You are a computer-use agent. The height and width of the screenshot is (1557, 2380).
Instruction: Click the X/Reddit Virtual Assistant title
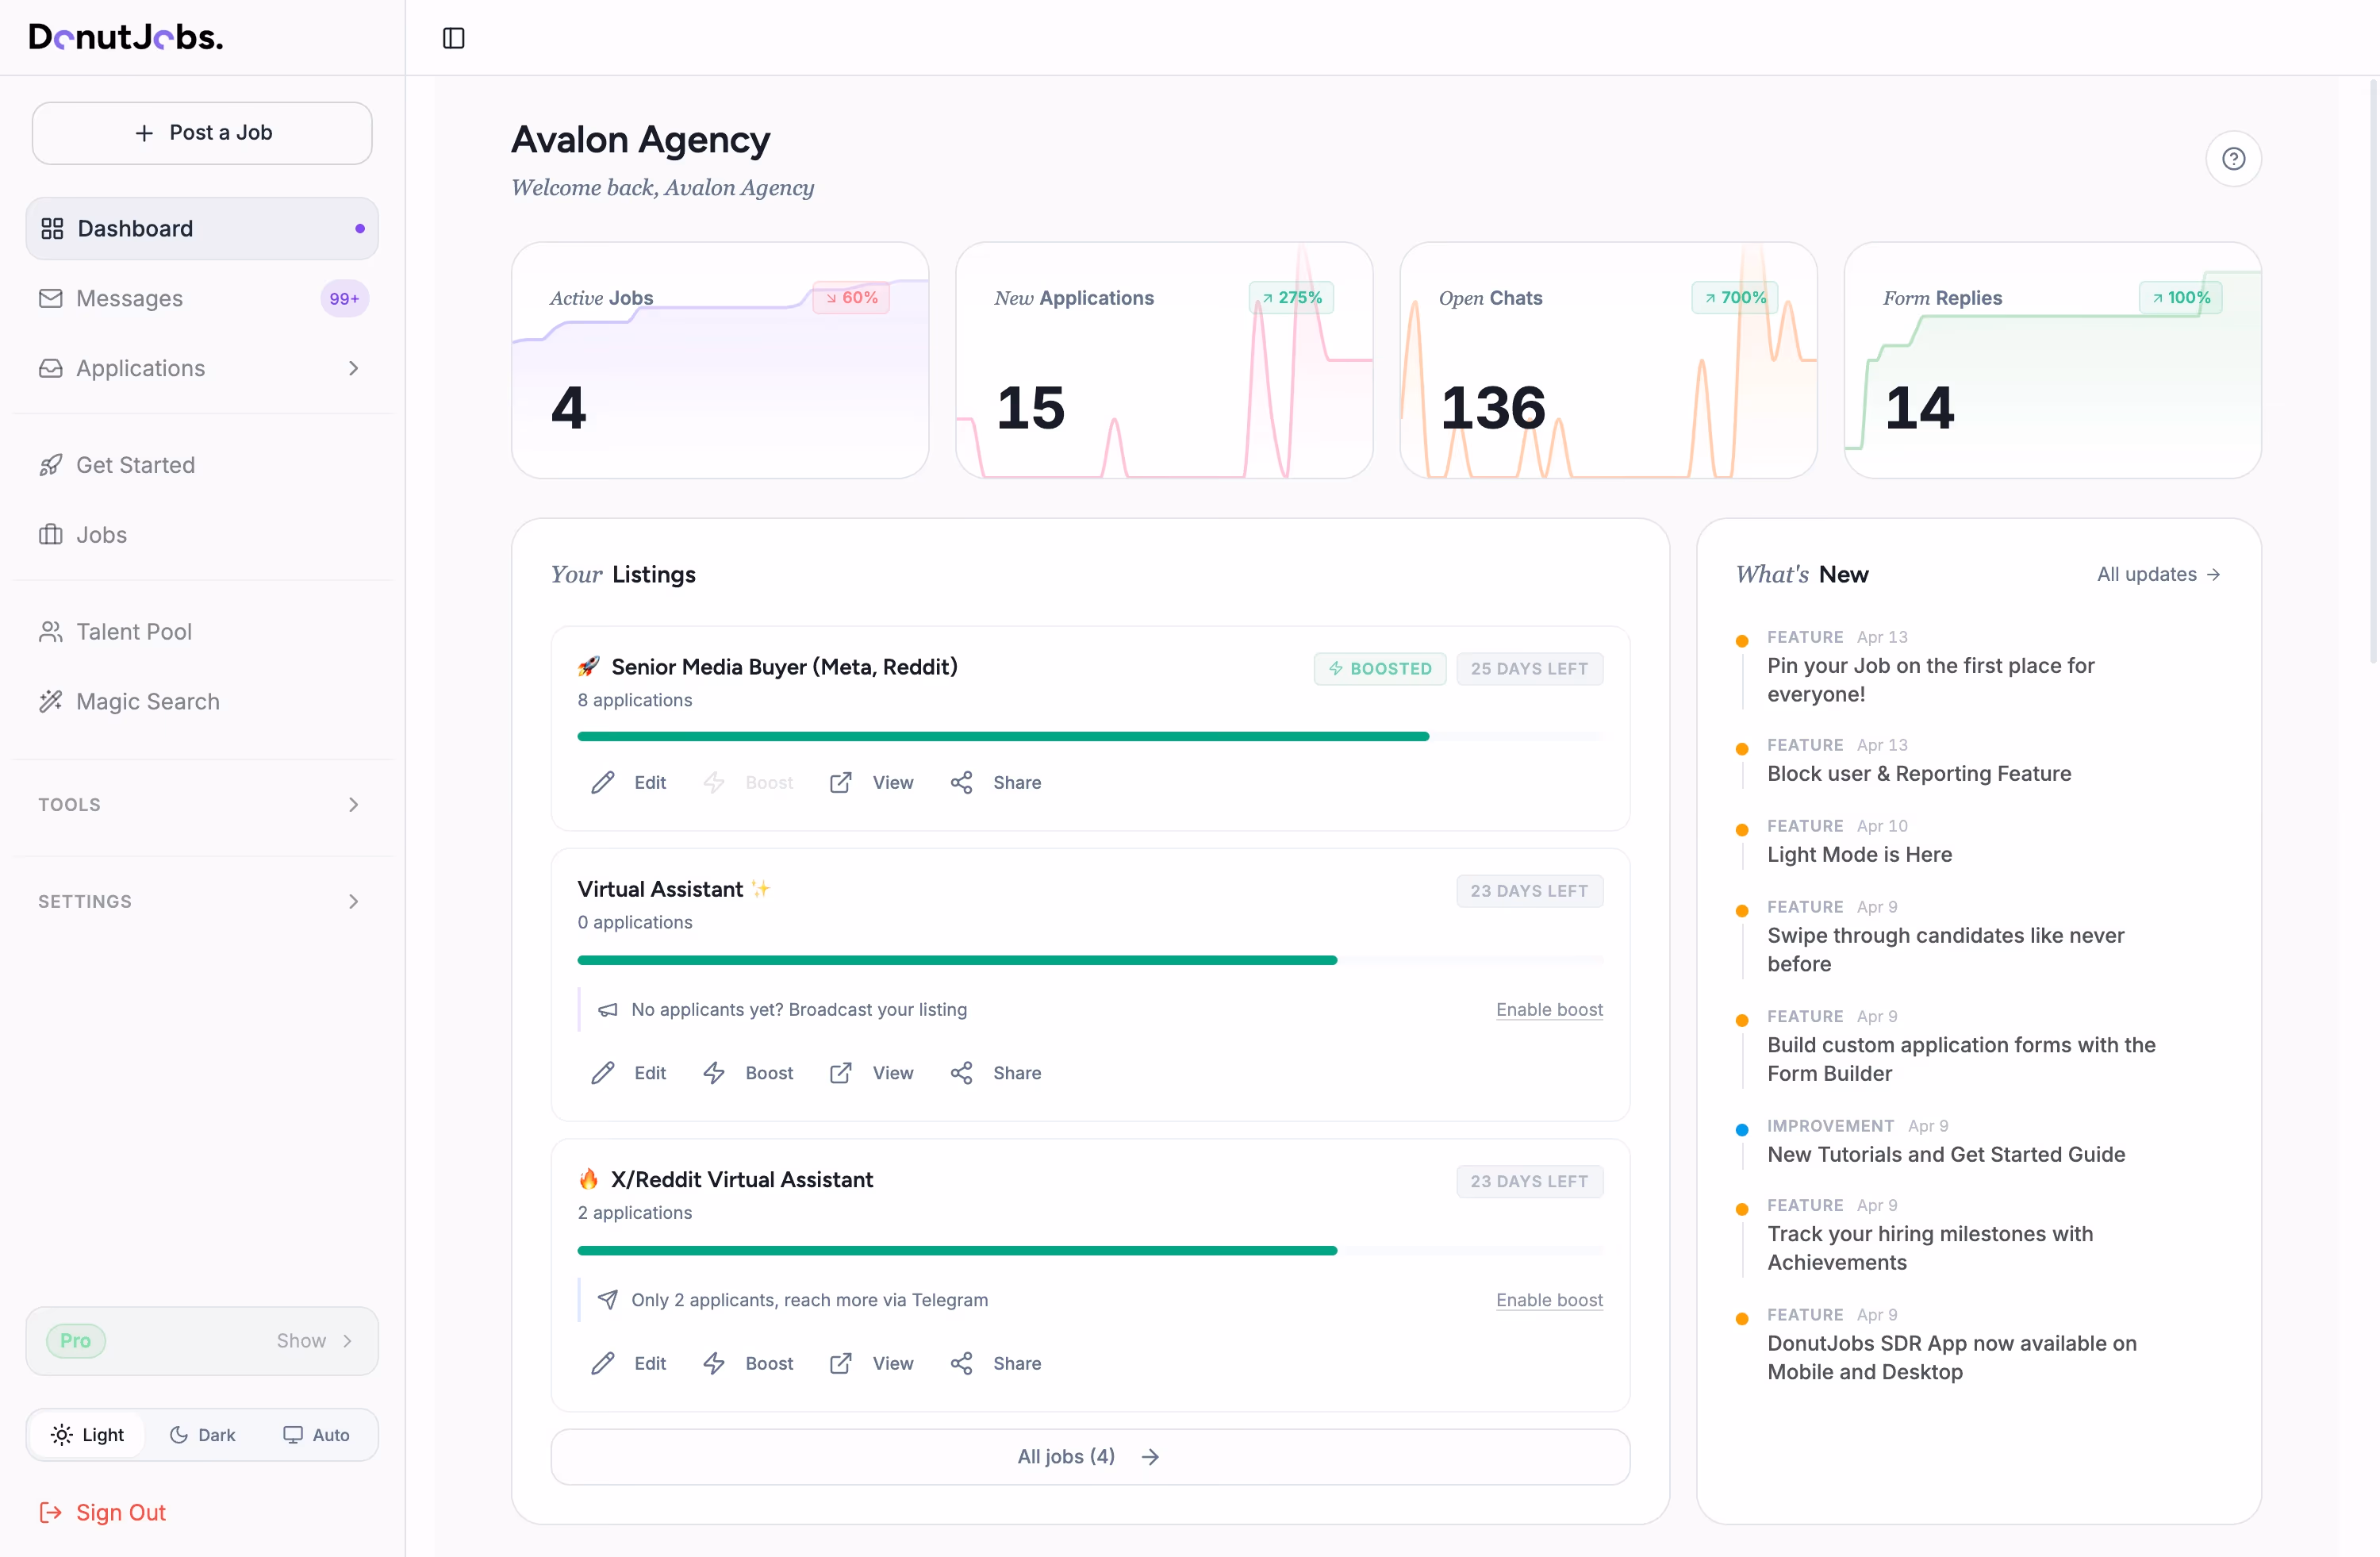(x=742, y=1179)
